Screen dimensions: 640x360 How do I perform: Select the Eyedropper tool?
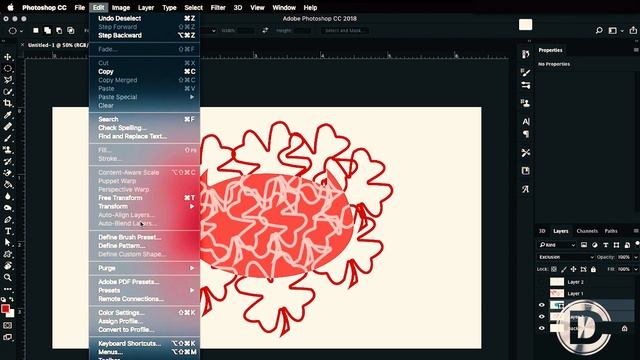pos(8,115)
